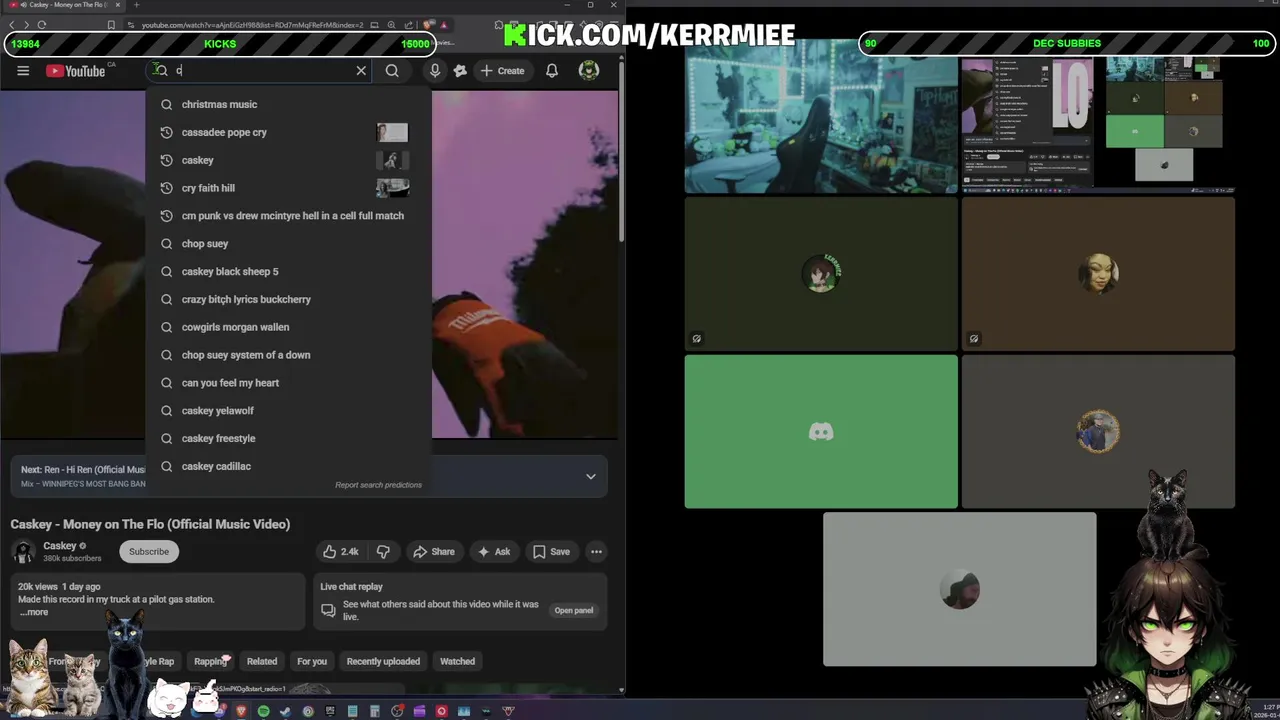Open the Caskey channel avatar
1280x720 pixels.
point(23,552)
